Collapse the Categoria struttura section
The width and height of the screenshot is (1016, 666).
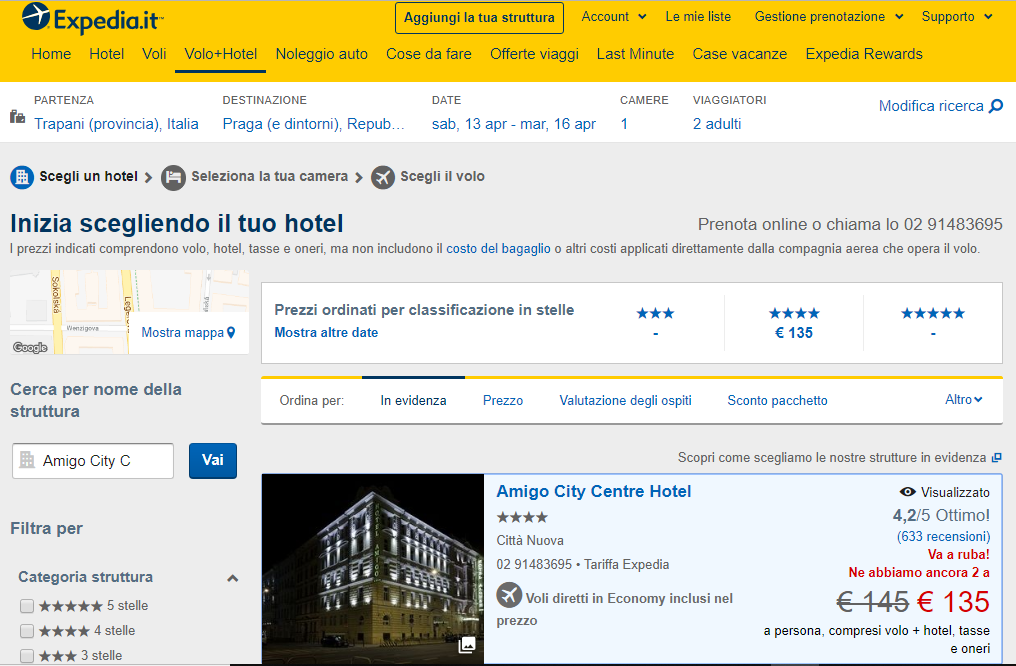pyautogui.click(x=233, y=578)
